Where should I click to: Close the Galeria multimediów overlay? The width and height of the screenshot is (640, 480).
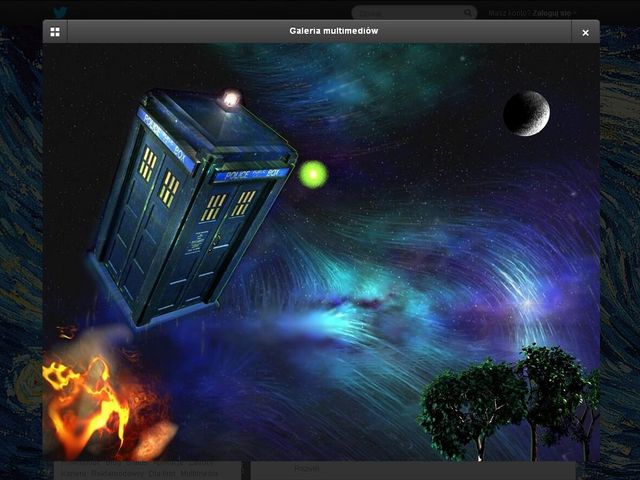[585, 32]
